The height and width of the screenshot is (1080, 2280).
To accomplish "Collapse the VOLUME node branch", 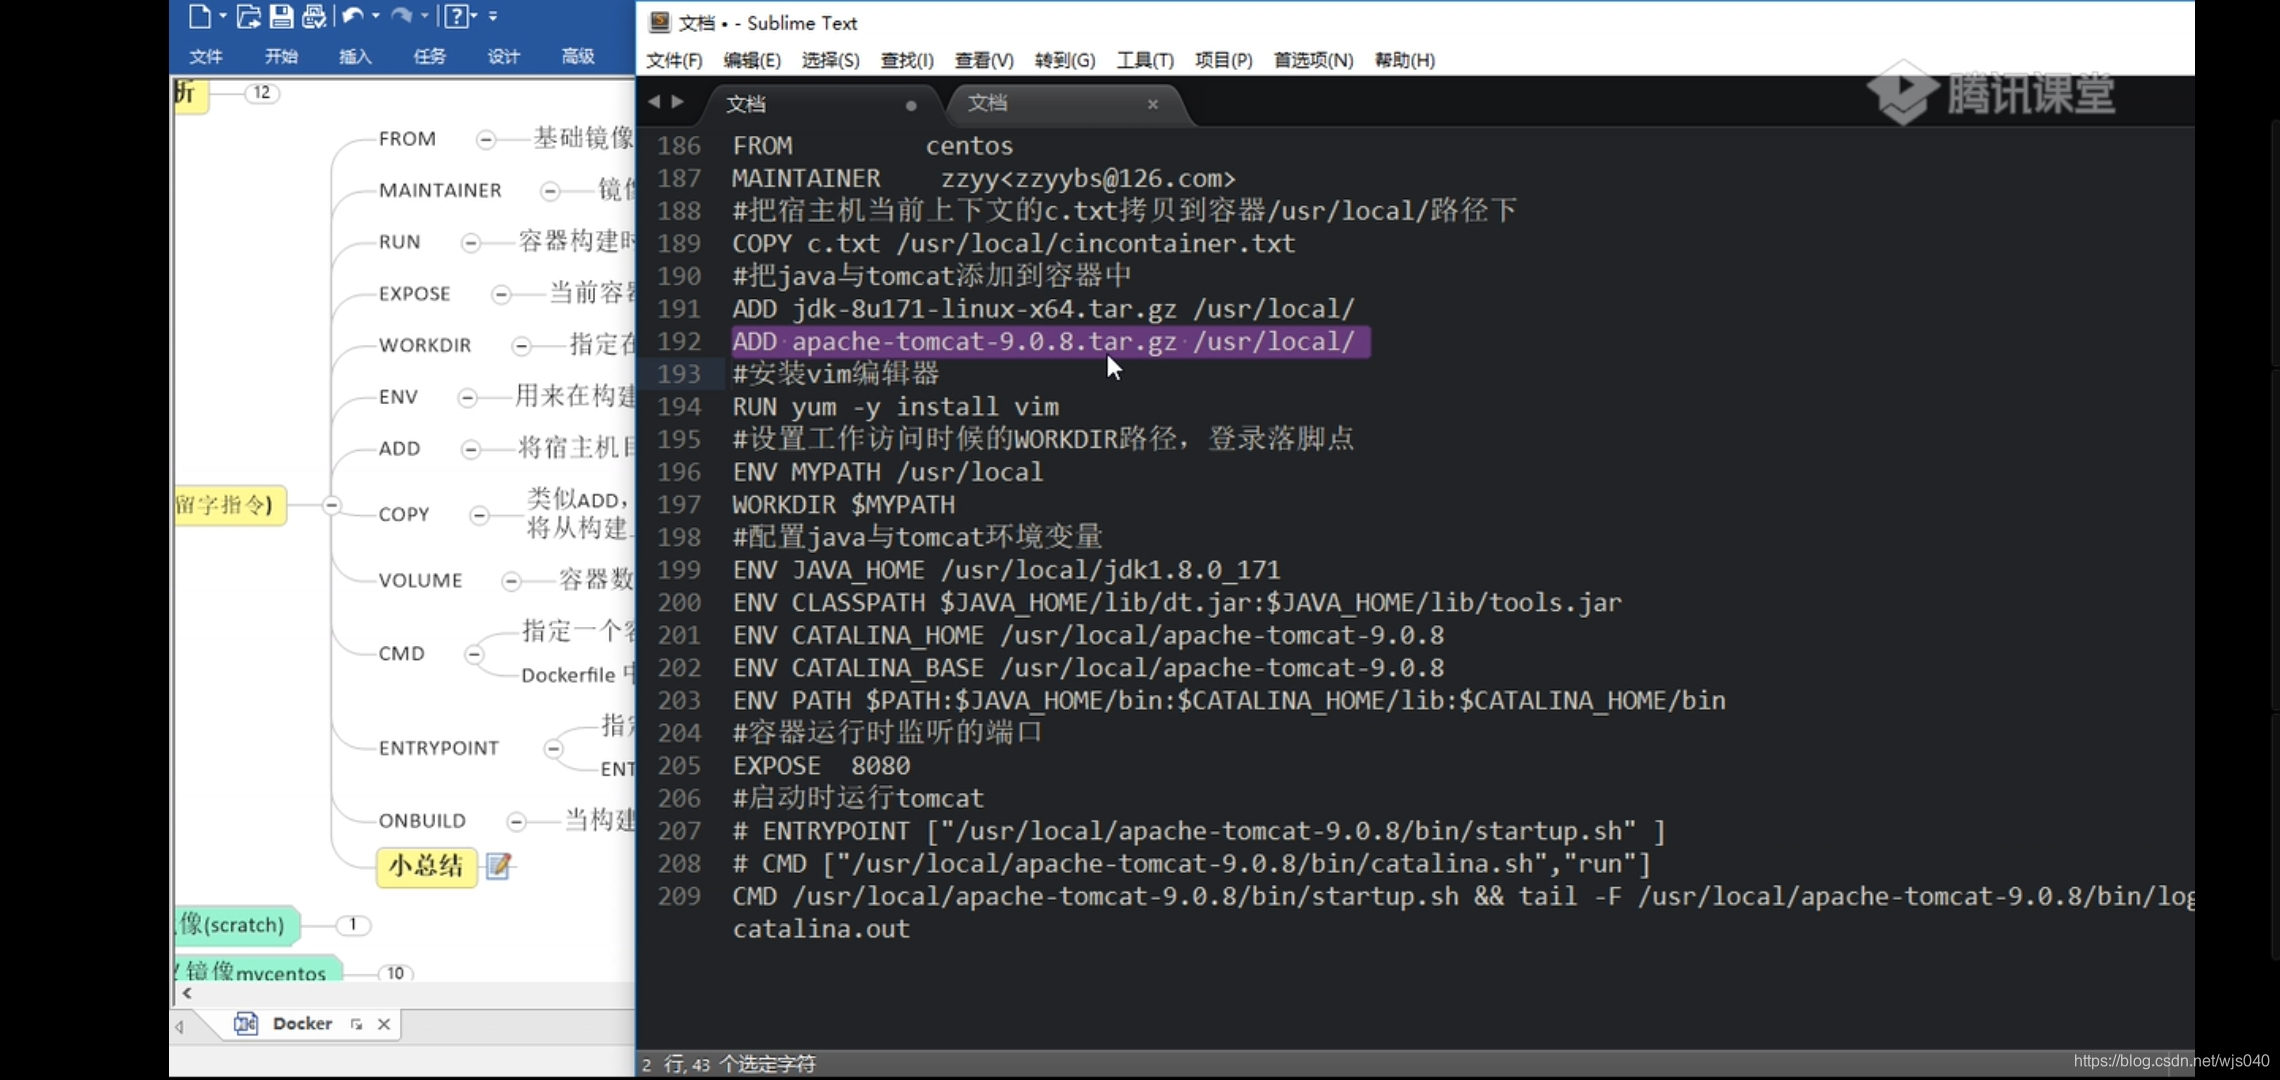I will tap(511, 581).
